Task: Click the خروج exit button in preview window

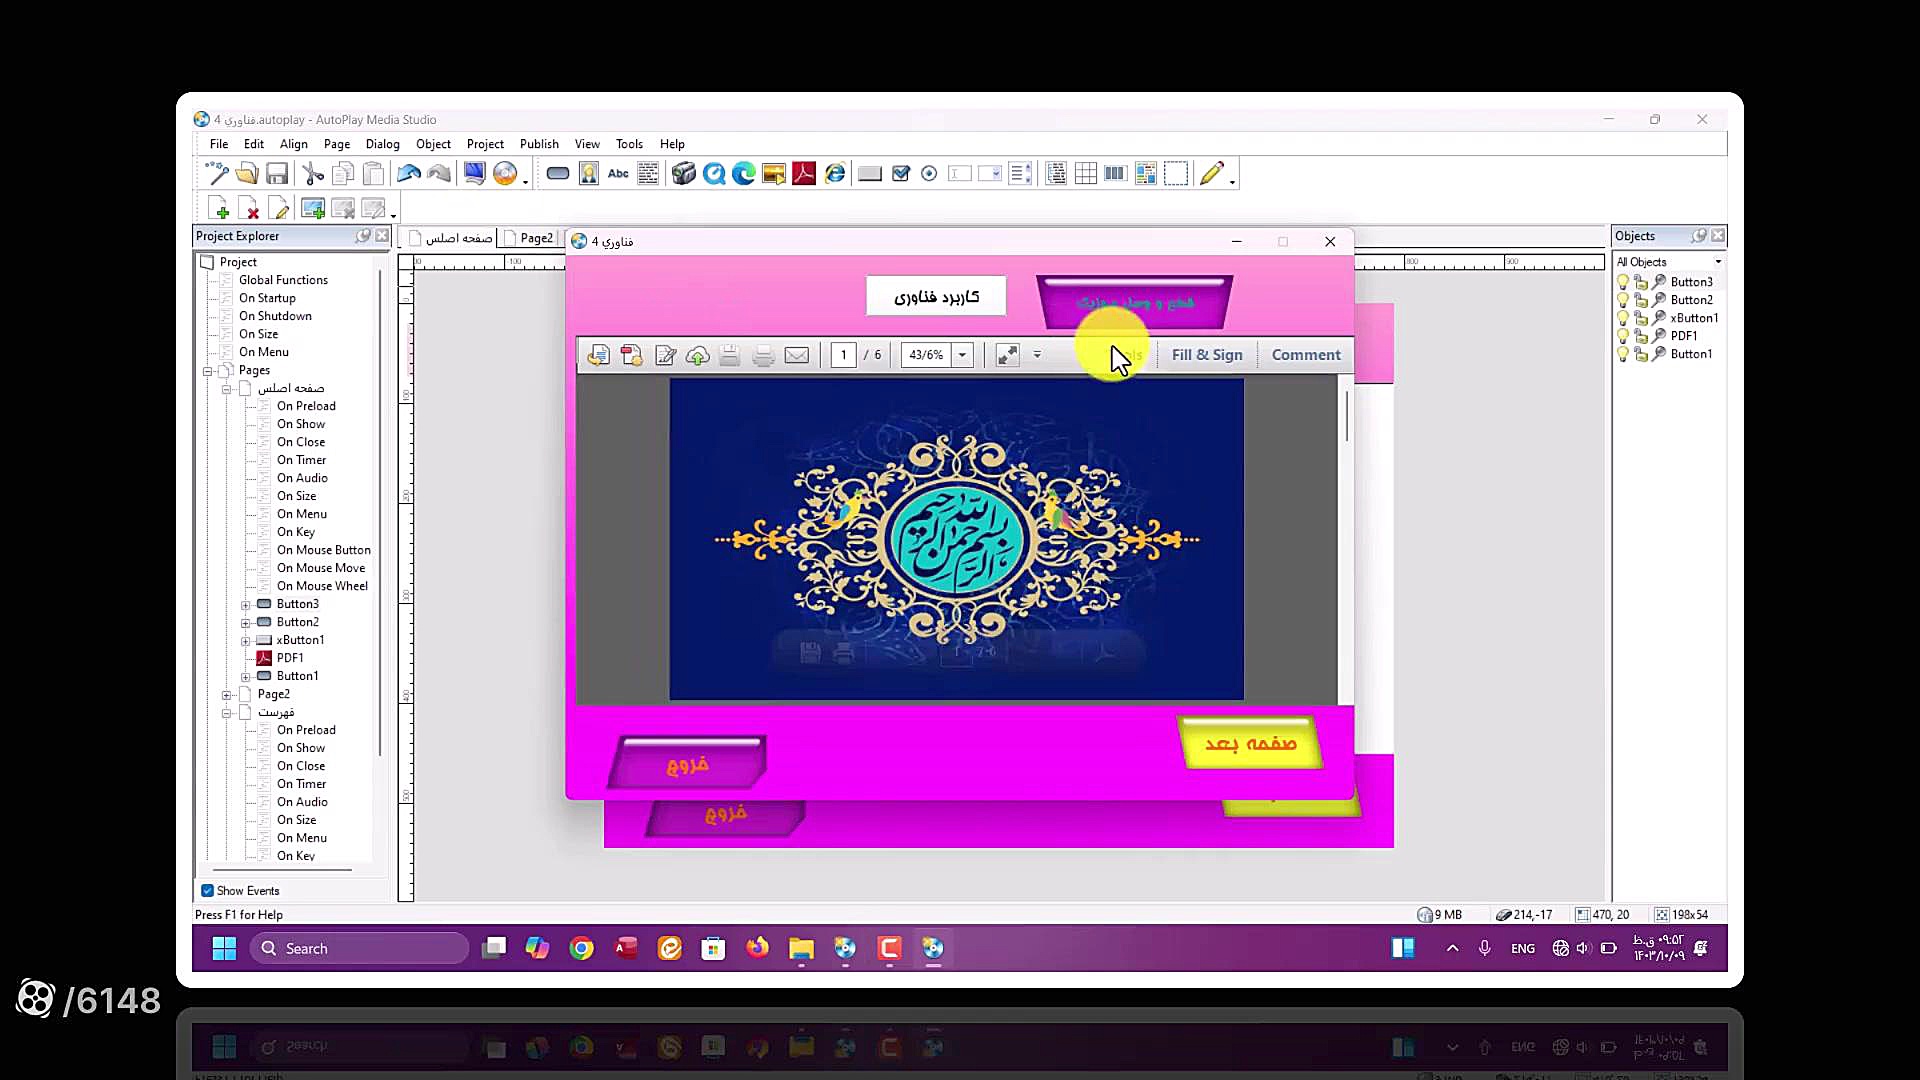Action: (687, 764)
